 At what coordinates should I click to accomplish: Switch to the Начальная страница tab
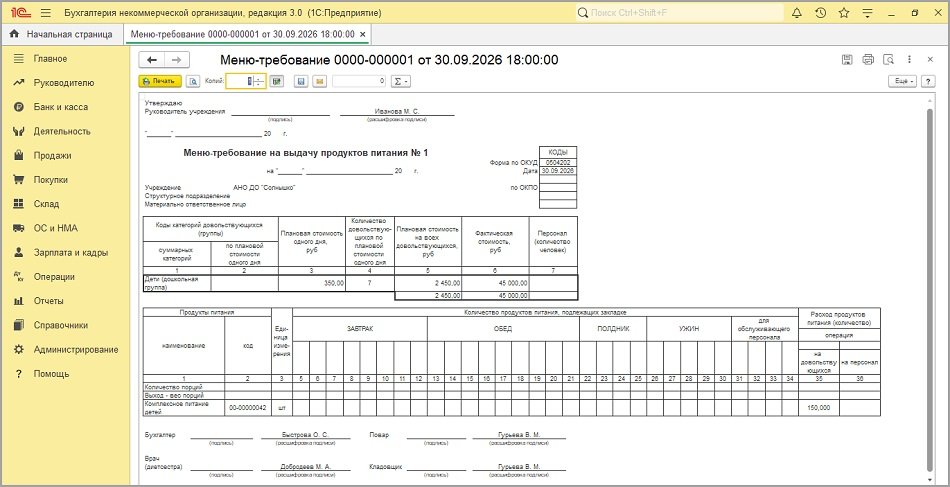[61, 34]
